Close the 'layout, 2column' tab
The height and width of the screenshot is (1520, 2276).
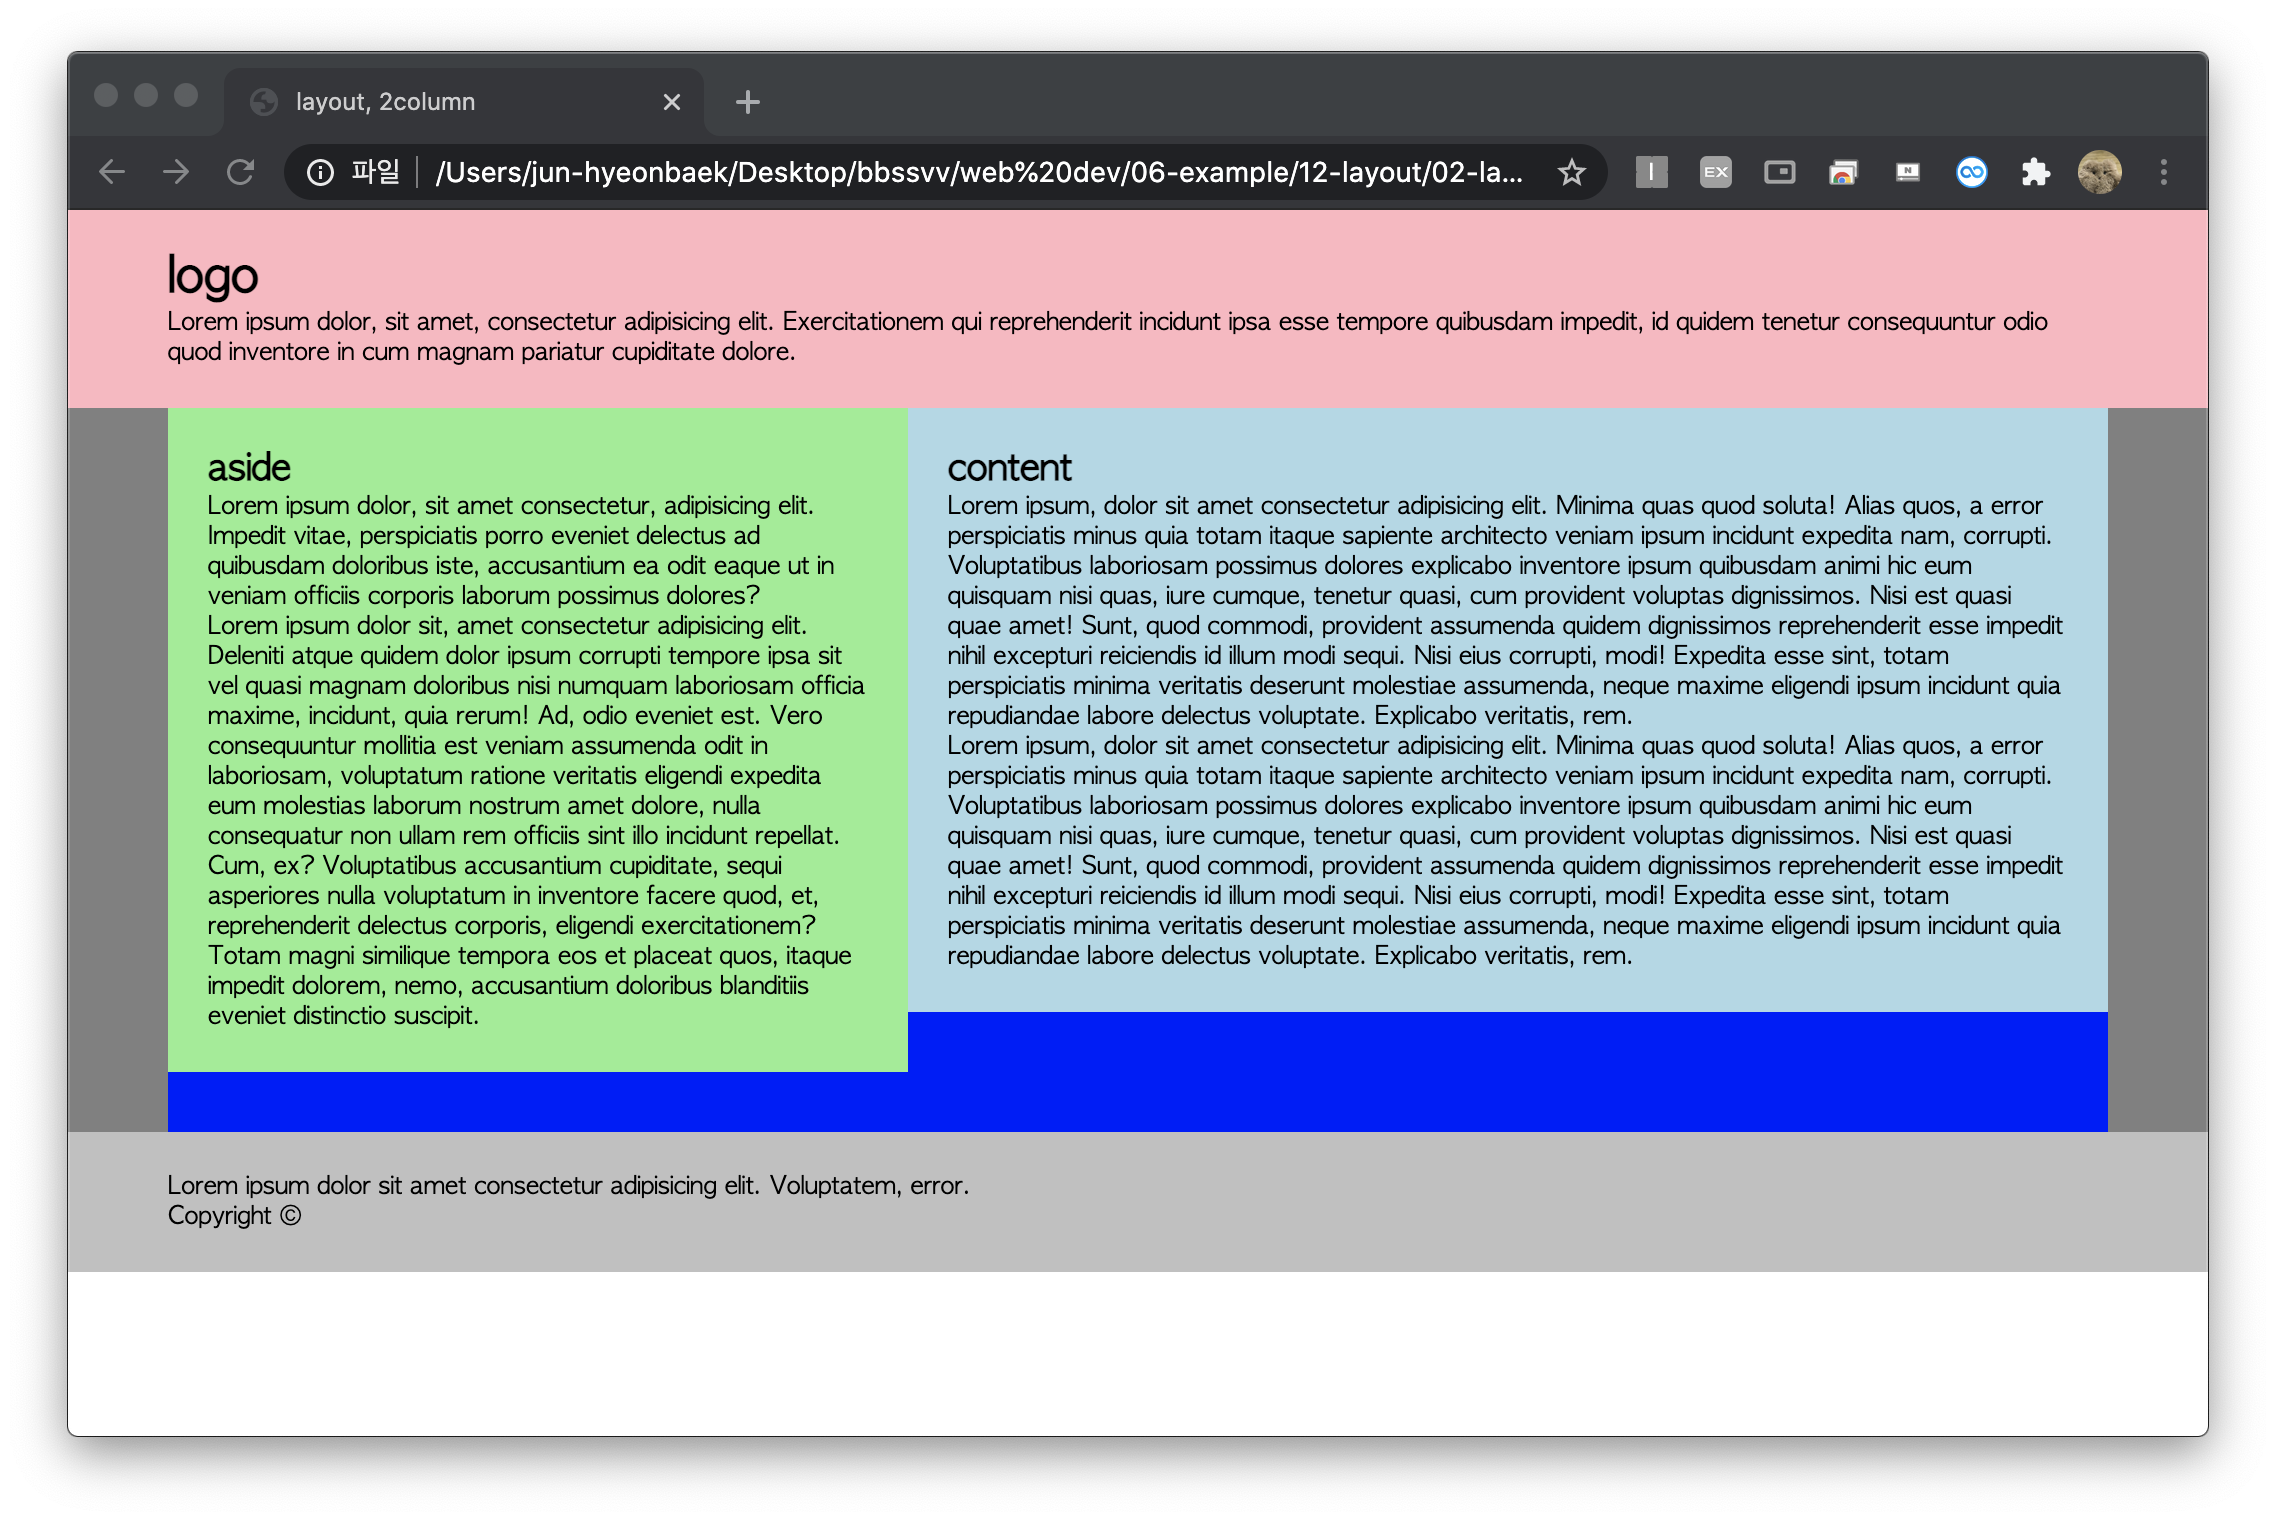coord(671,102)
